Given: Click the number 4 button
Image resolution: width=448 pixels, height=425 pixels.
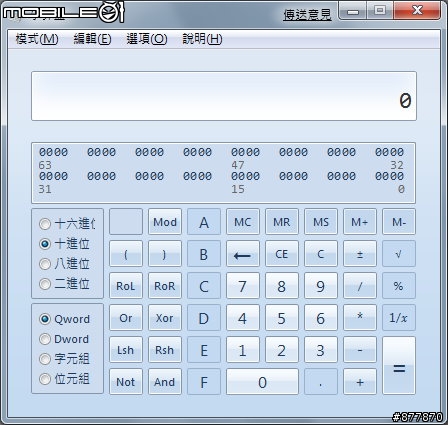Looking at the screenshot, I should [x=243, y=318].
